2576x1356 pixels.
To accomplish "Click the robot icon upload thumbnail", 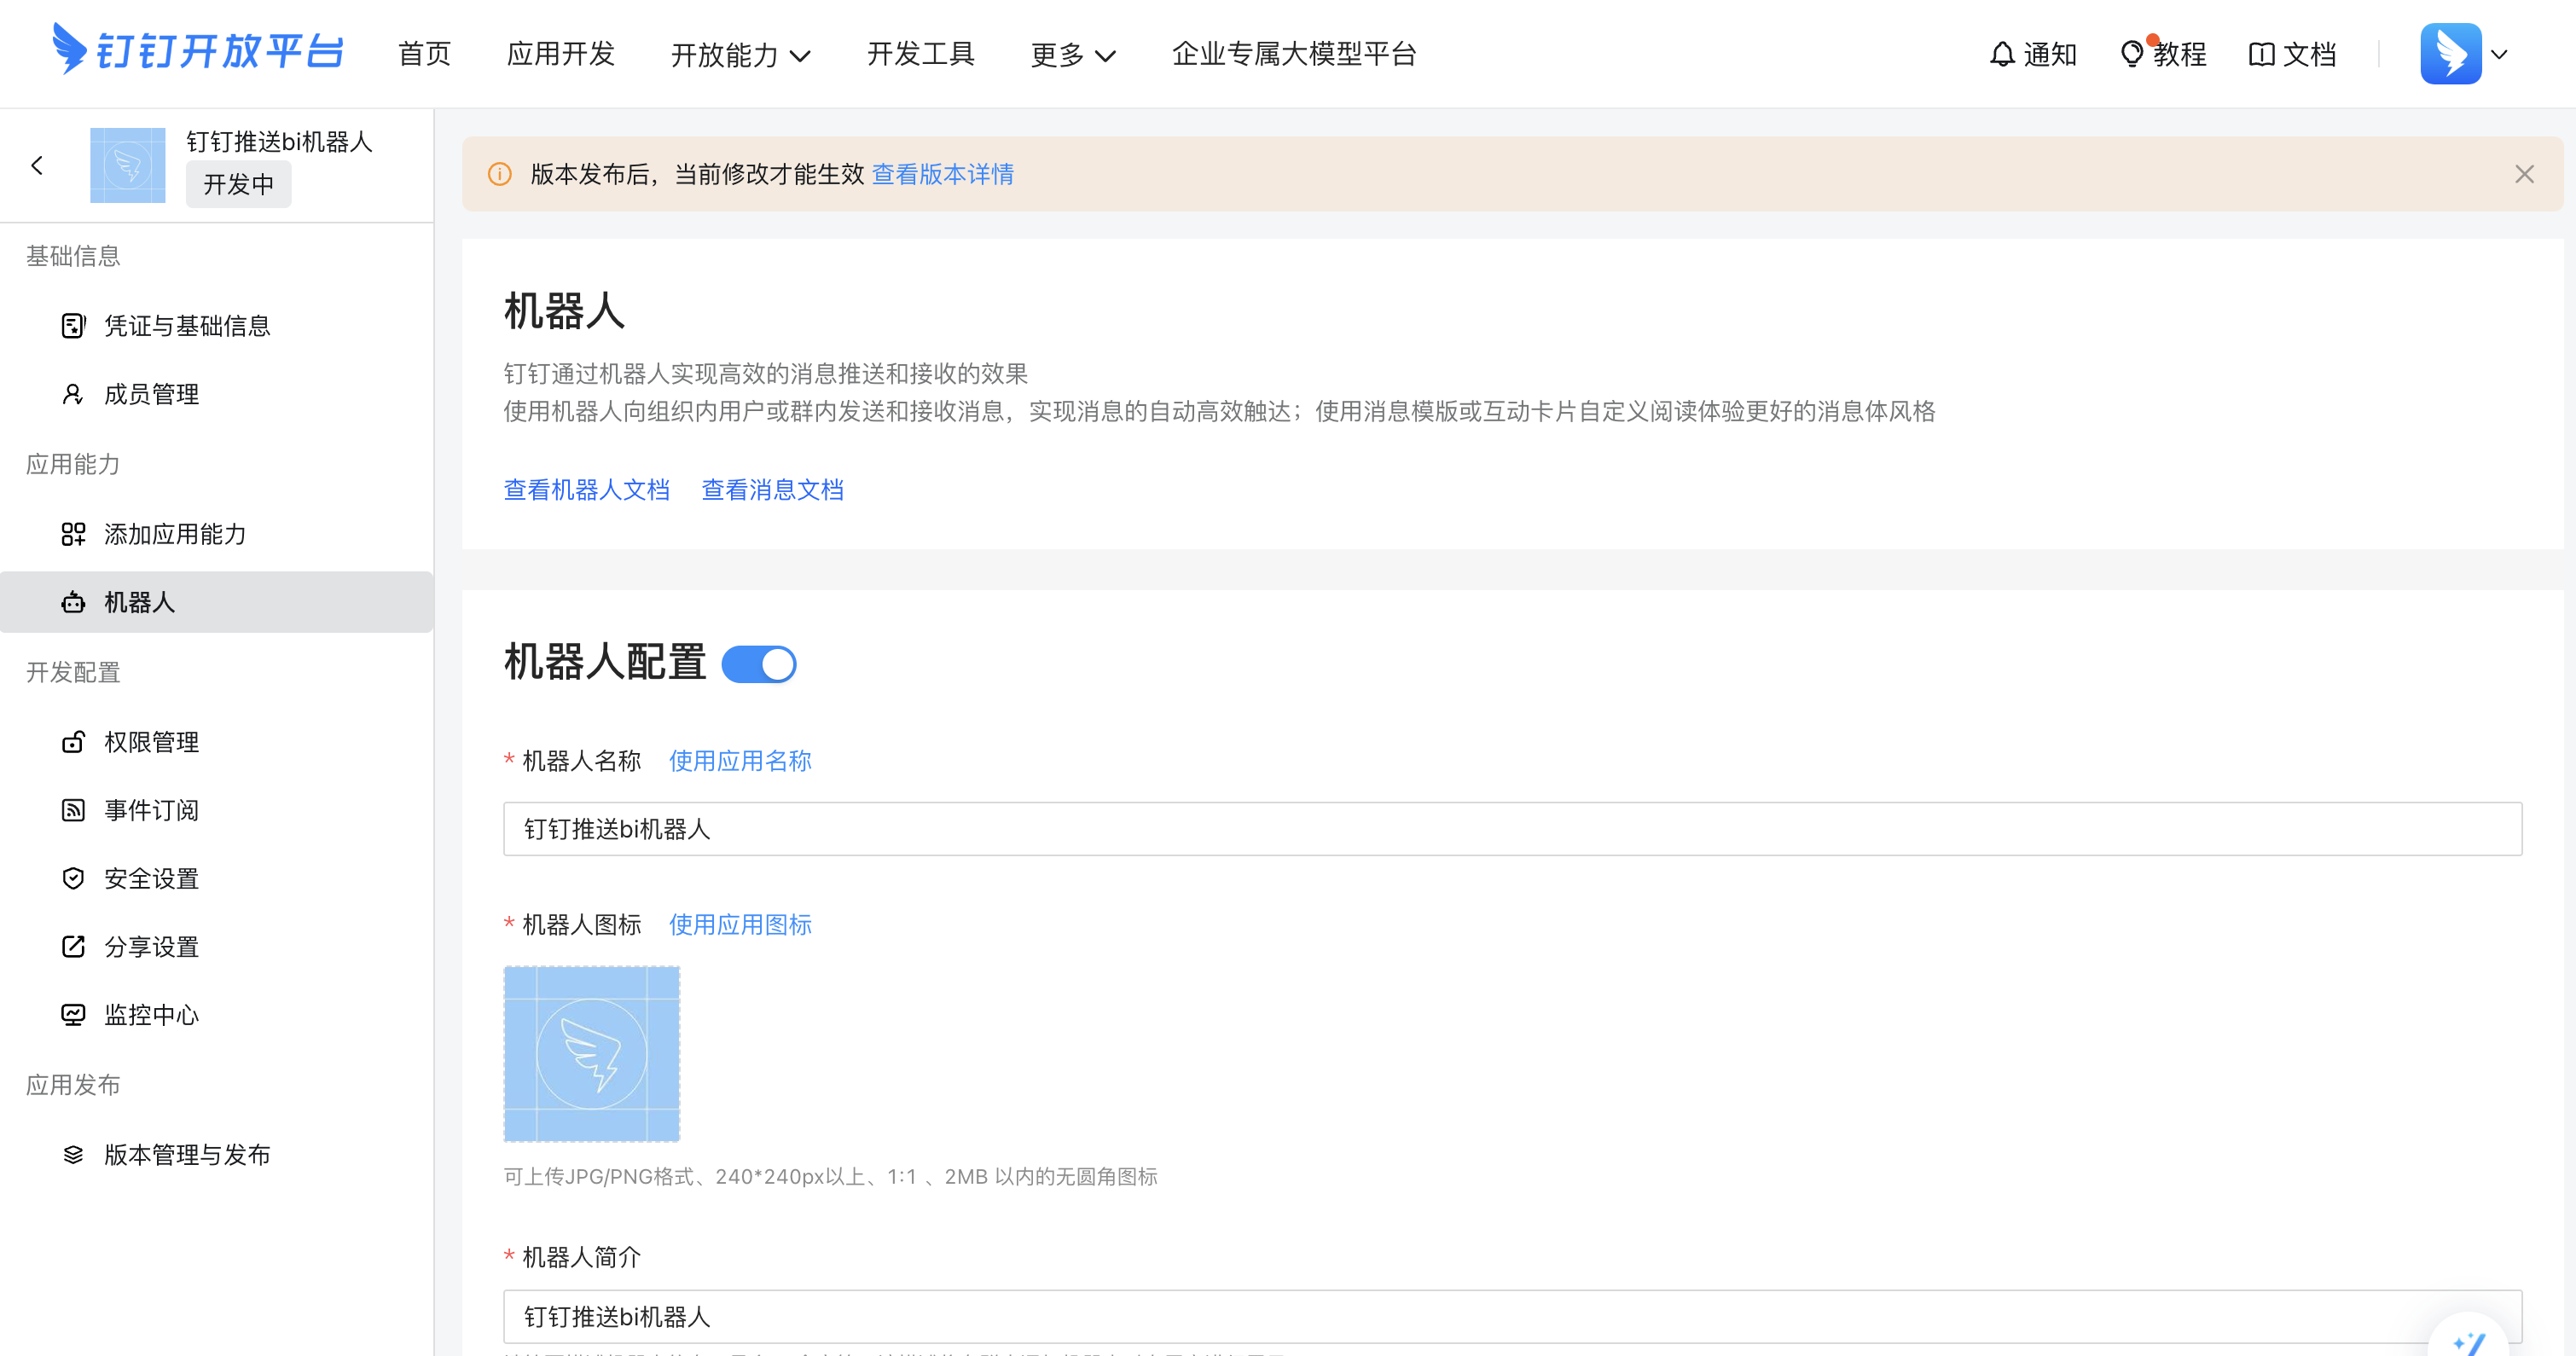I will [x=592, y=1054].
